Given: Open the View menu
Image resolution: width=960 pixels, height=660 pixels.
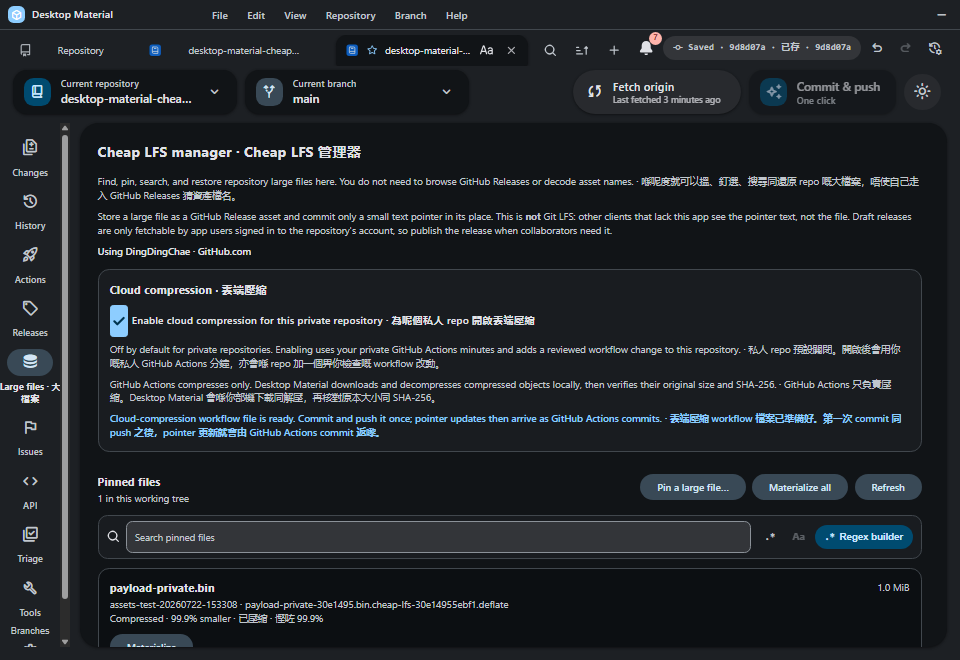Looking at the screenshot, I should [295, 15].
